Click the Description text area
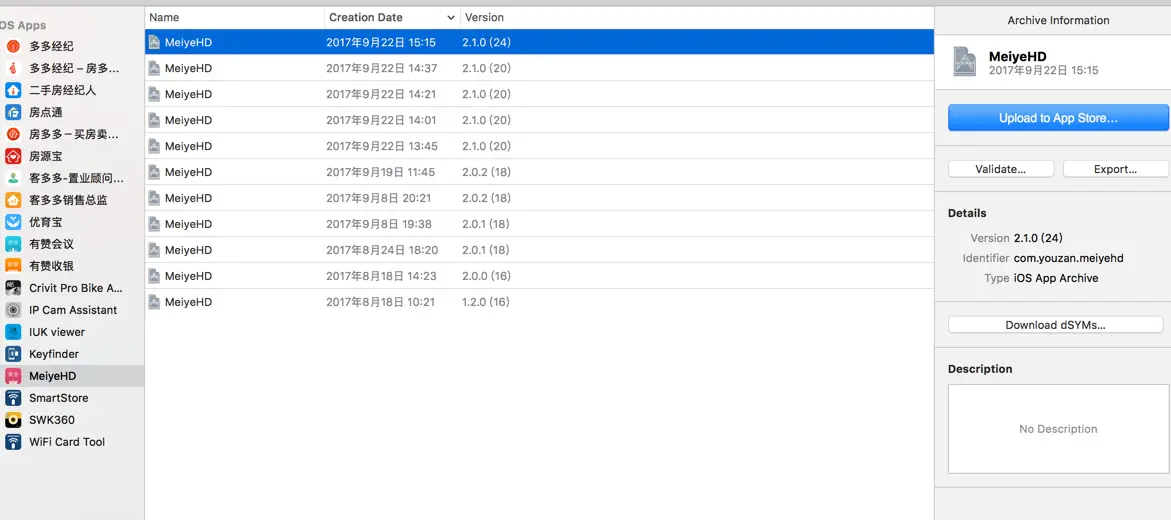The height and width of the screenshot is (520, 1171). 1058,429
